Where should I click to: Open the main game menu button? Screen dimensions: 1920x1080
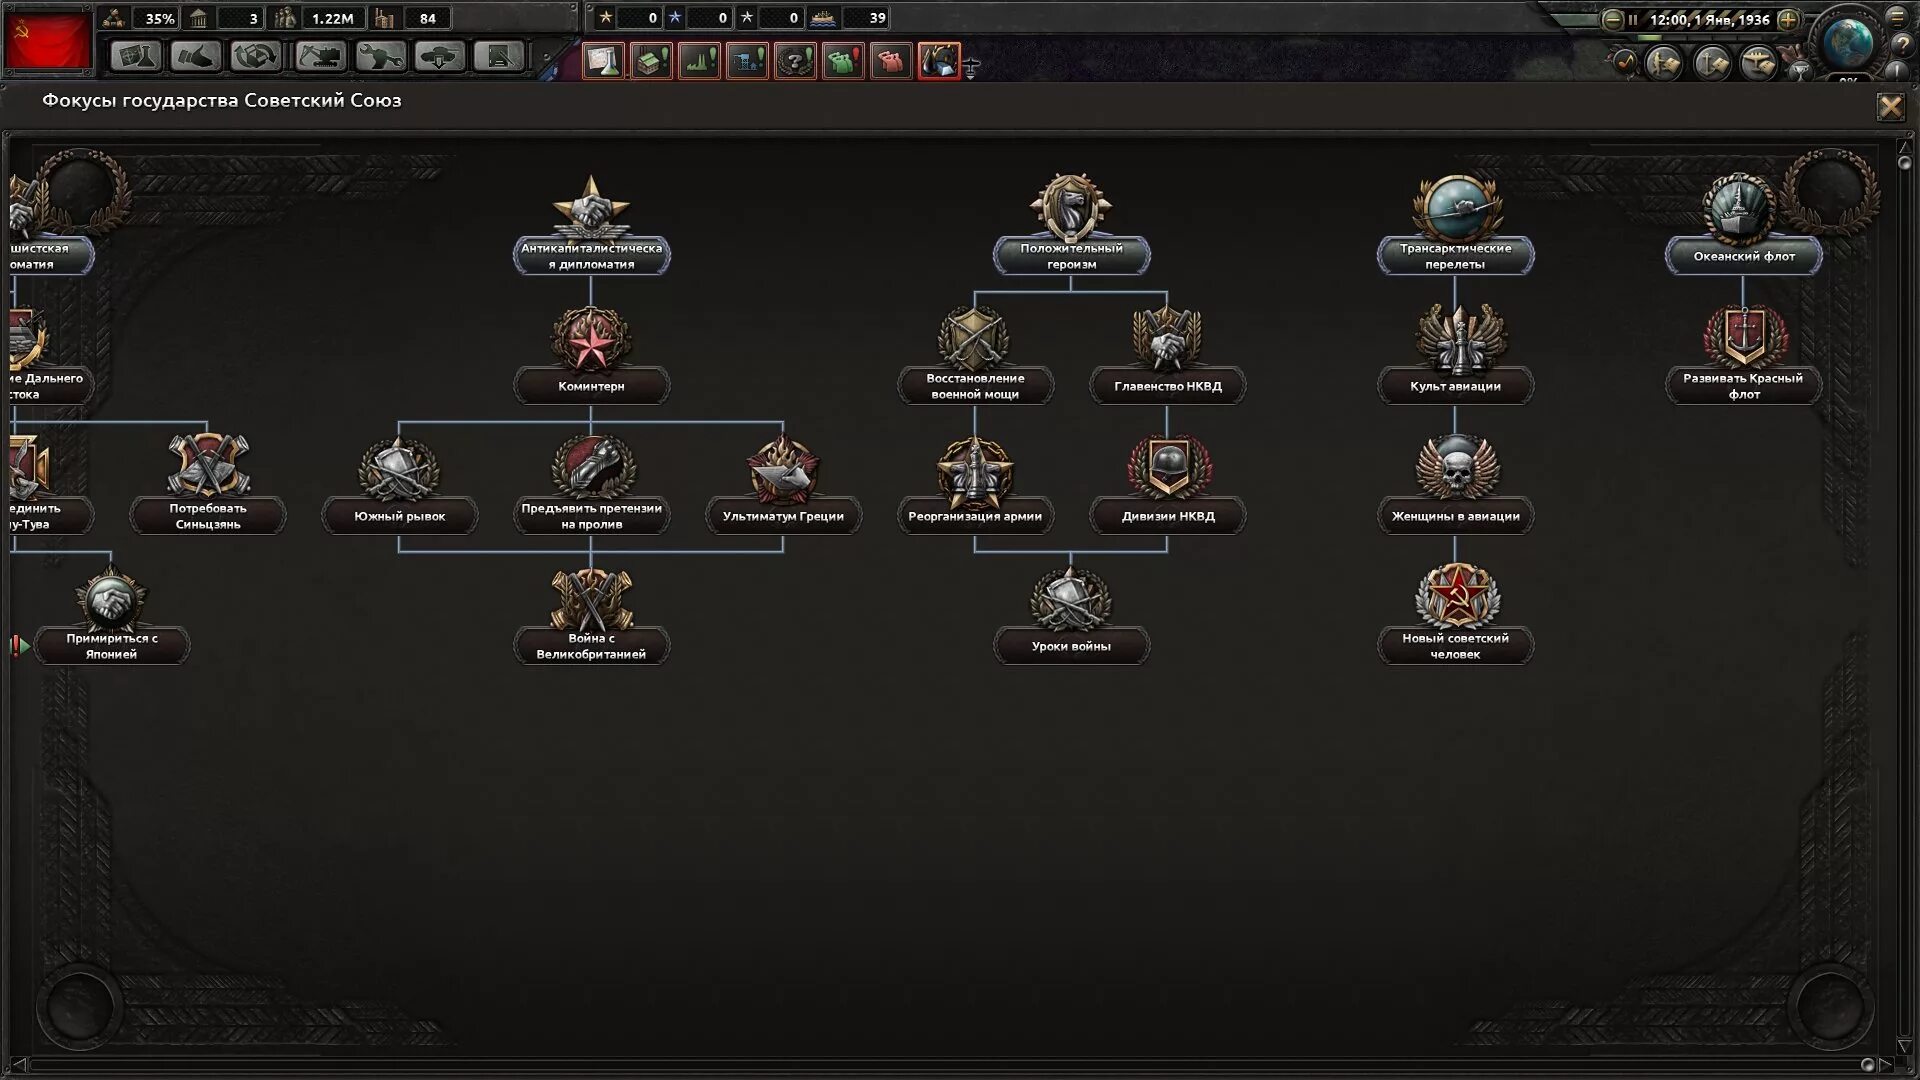point(1897,16)
